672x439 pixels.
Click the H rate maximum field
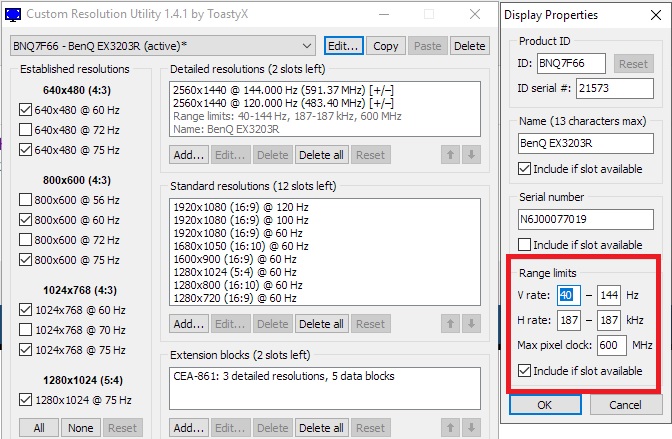coord(609,320)
